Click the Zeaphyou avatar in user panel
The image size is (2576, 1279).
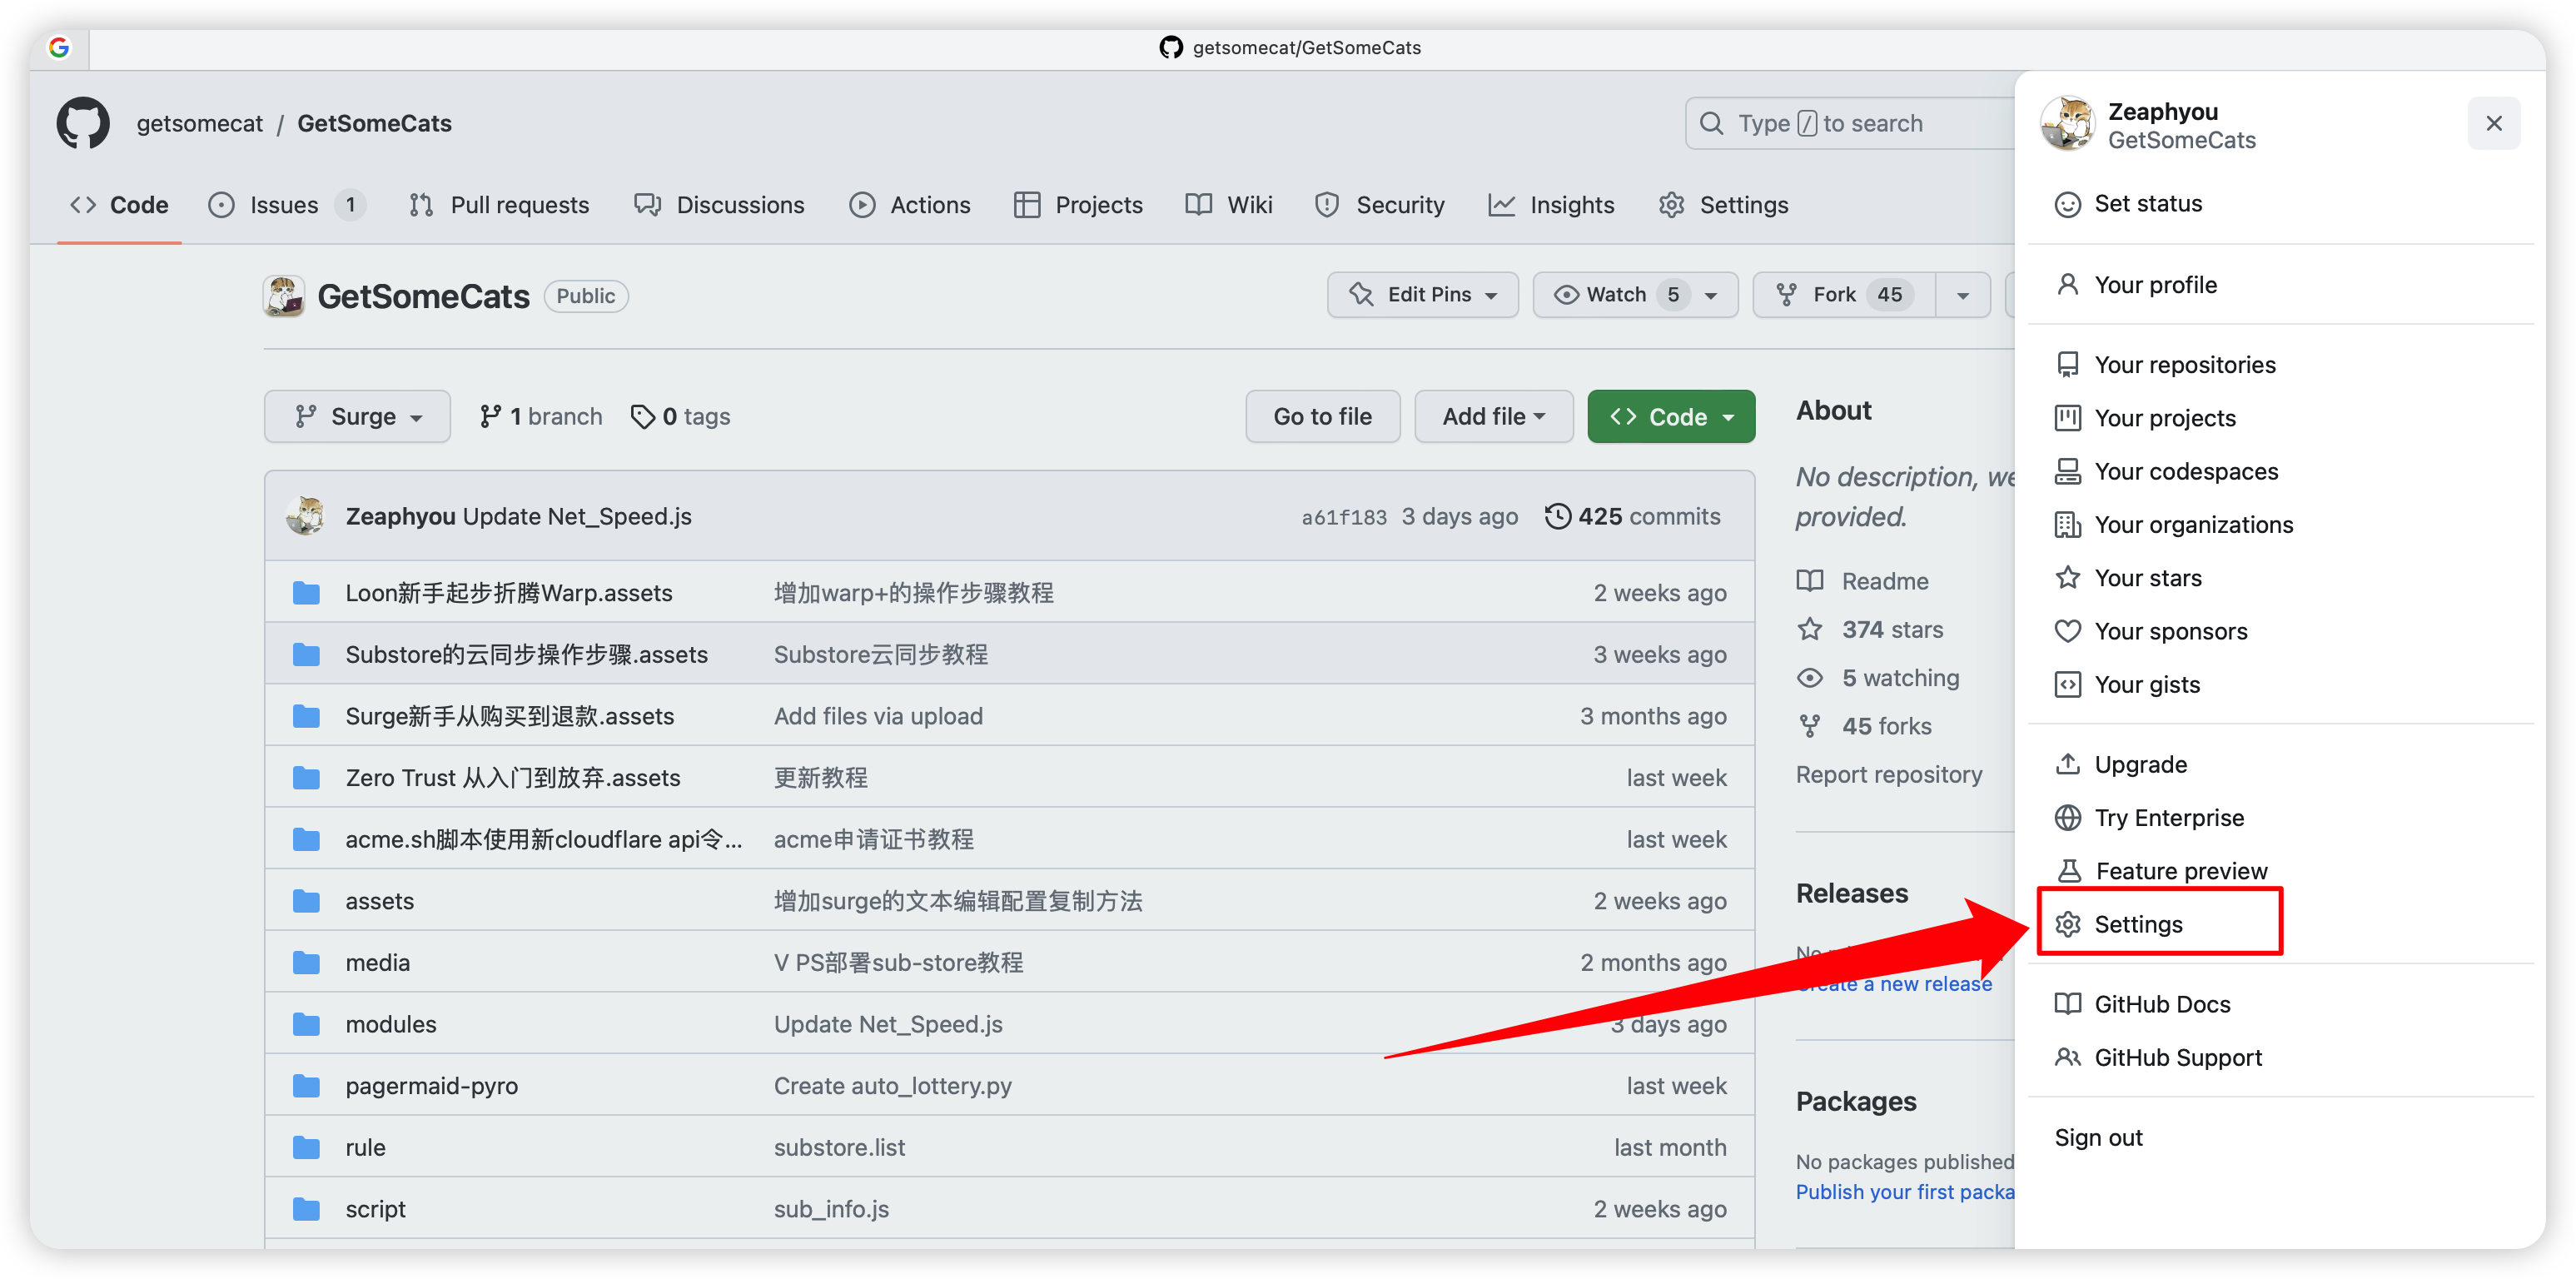click(2067, 124)
